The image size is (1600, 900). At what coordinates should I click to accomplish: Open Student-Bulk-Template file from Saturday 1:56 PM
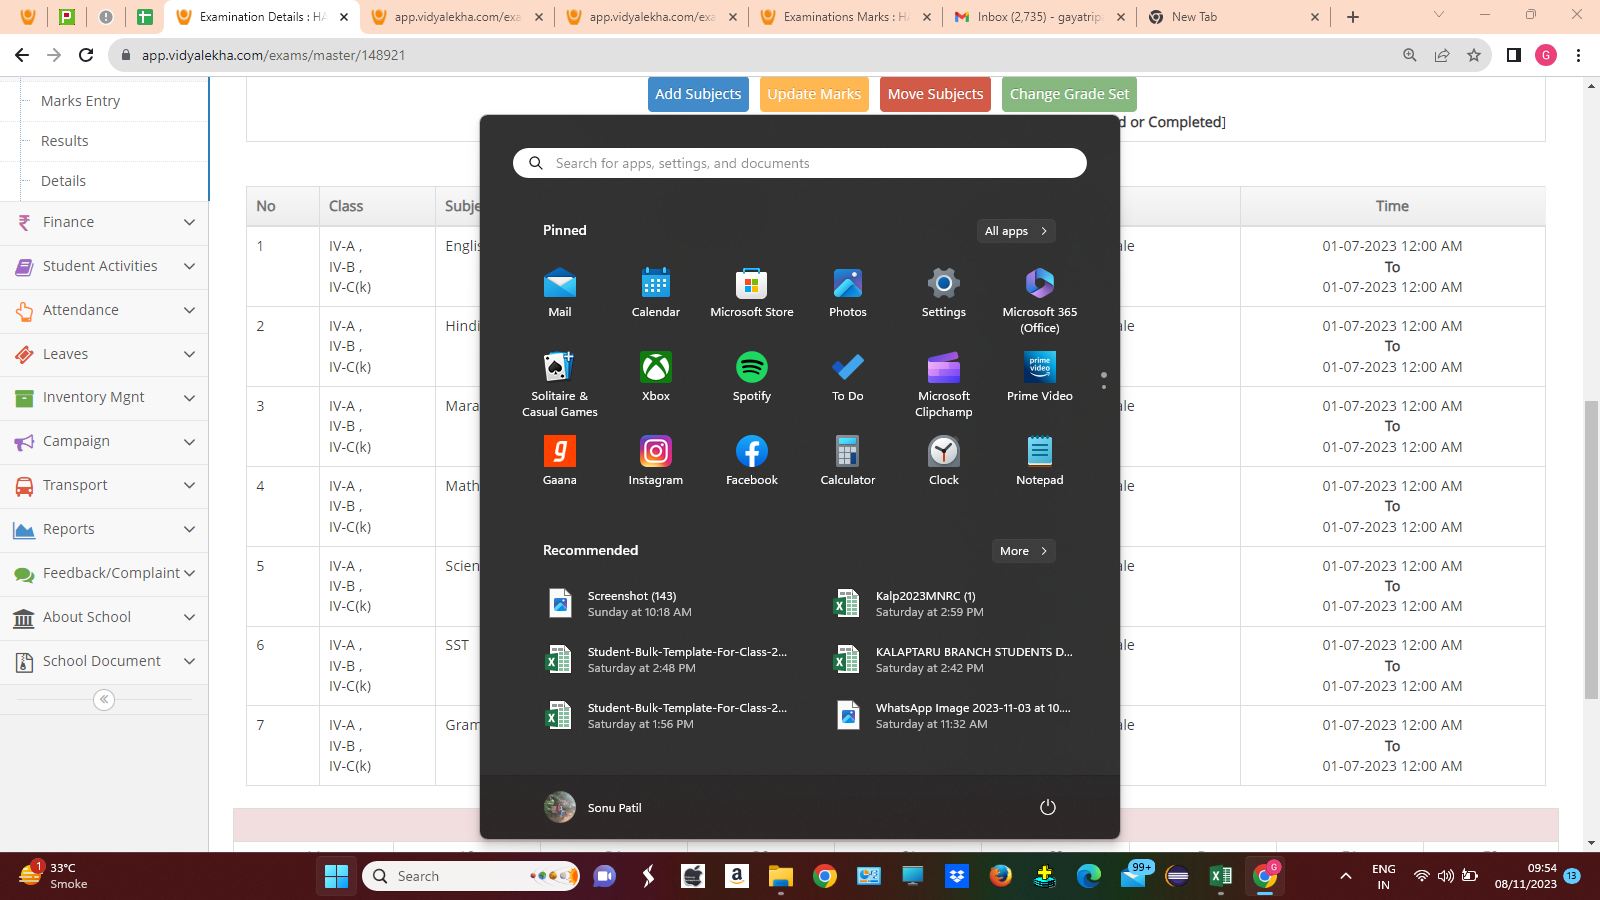666,716
